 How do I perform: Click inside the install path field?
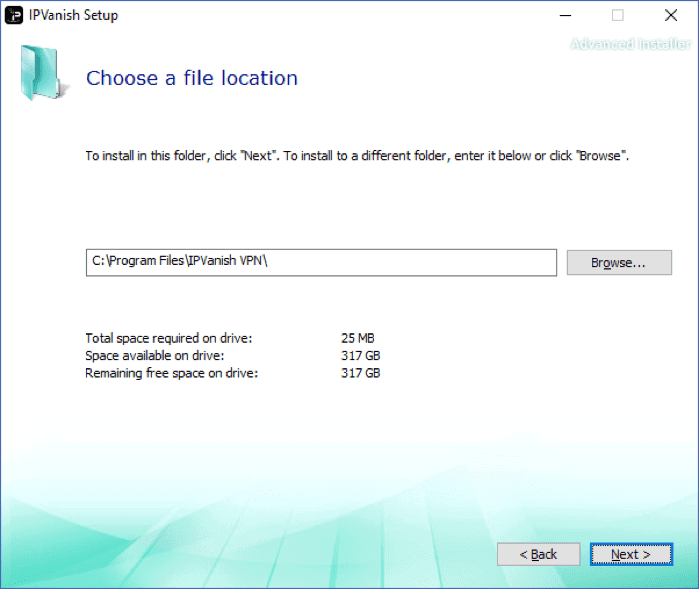point(320,262)
